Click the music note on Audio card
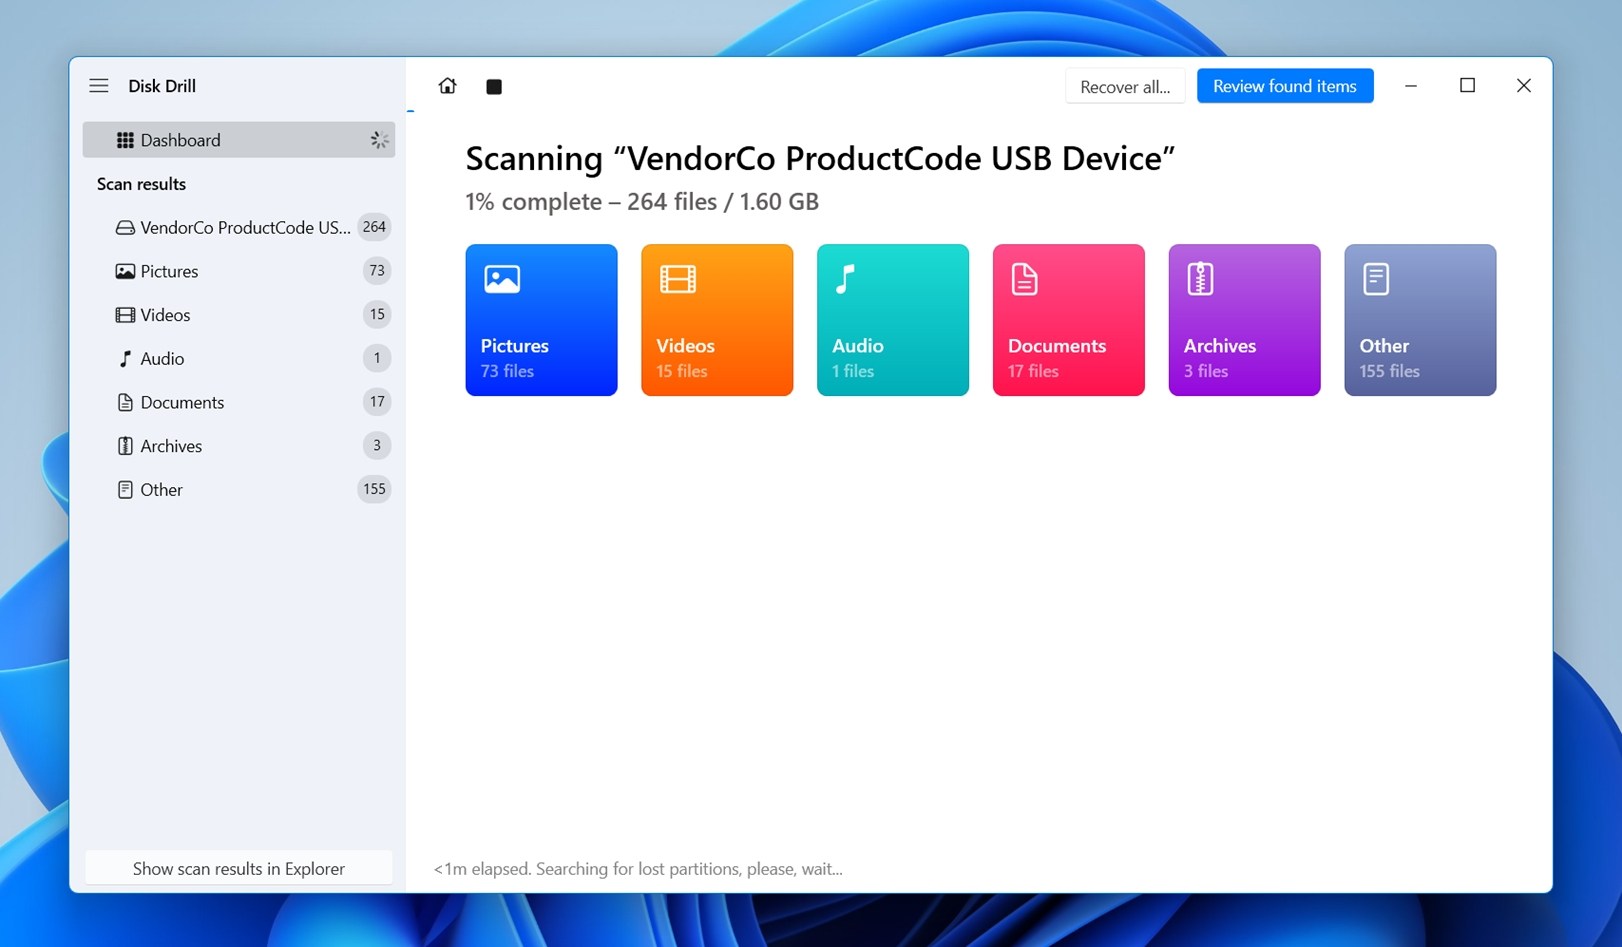The height and width of the screenshot is (947, 1622). point(845,279)
